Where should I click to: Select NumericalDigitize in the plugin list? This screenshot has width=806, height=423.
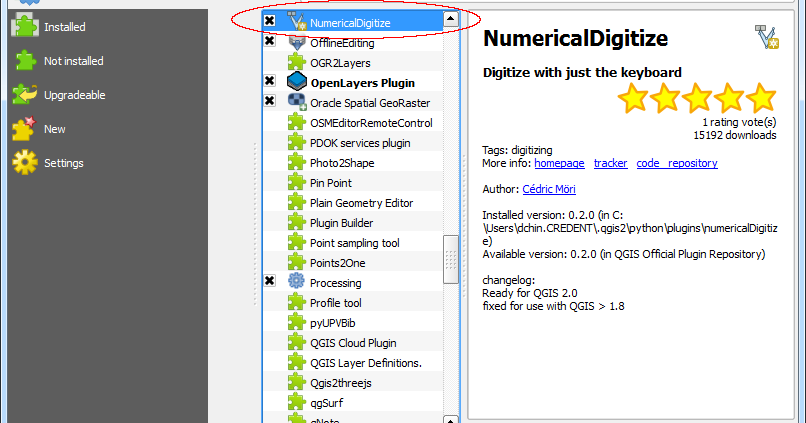(353, 22)
